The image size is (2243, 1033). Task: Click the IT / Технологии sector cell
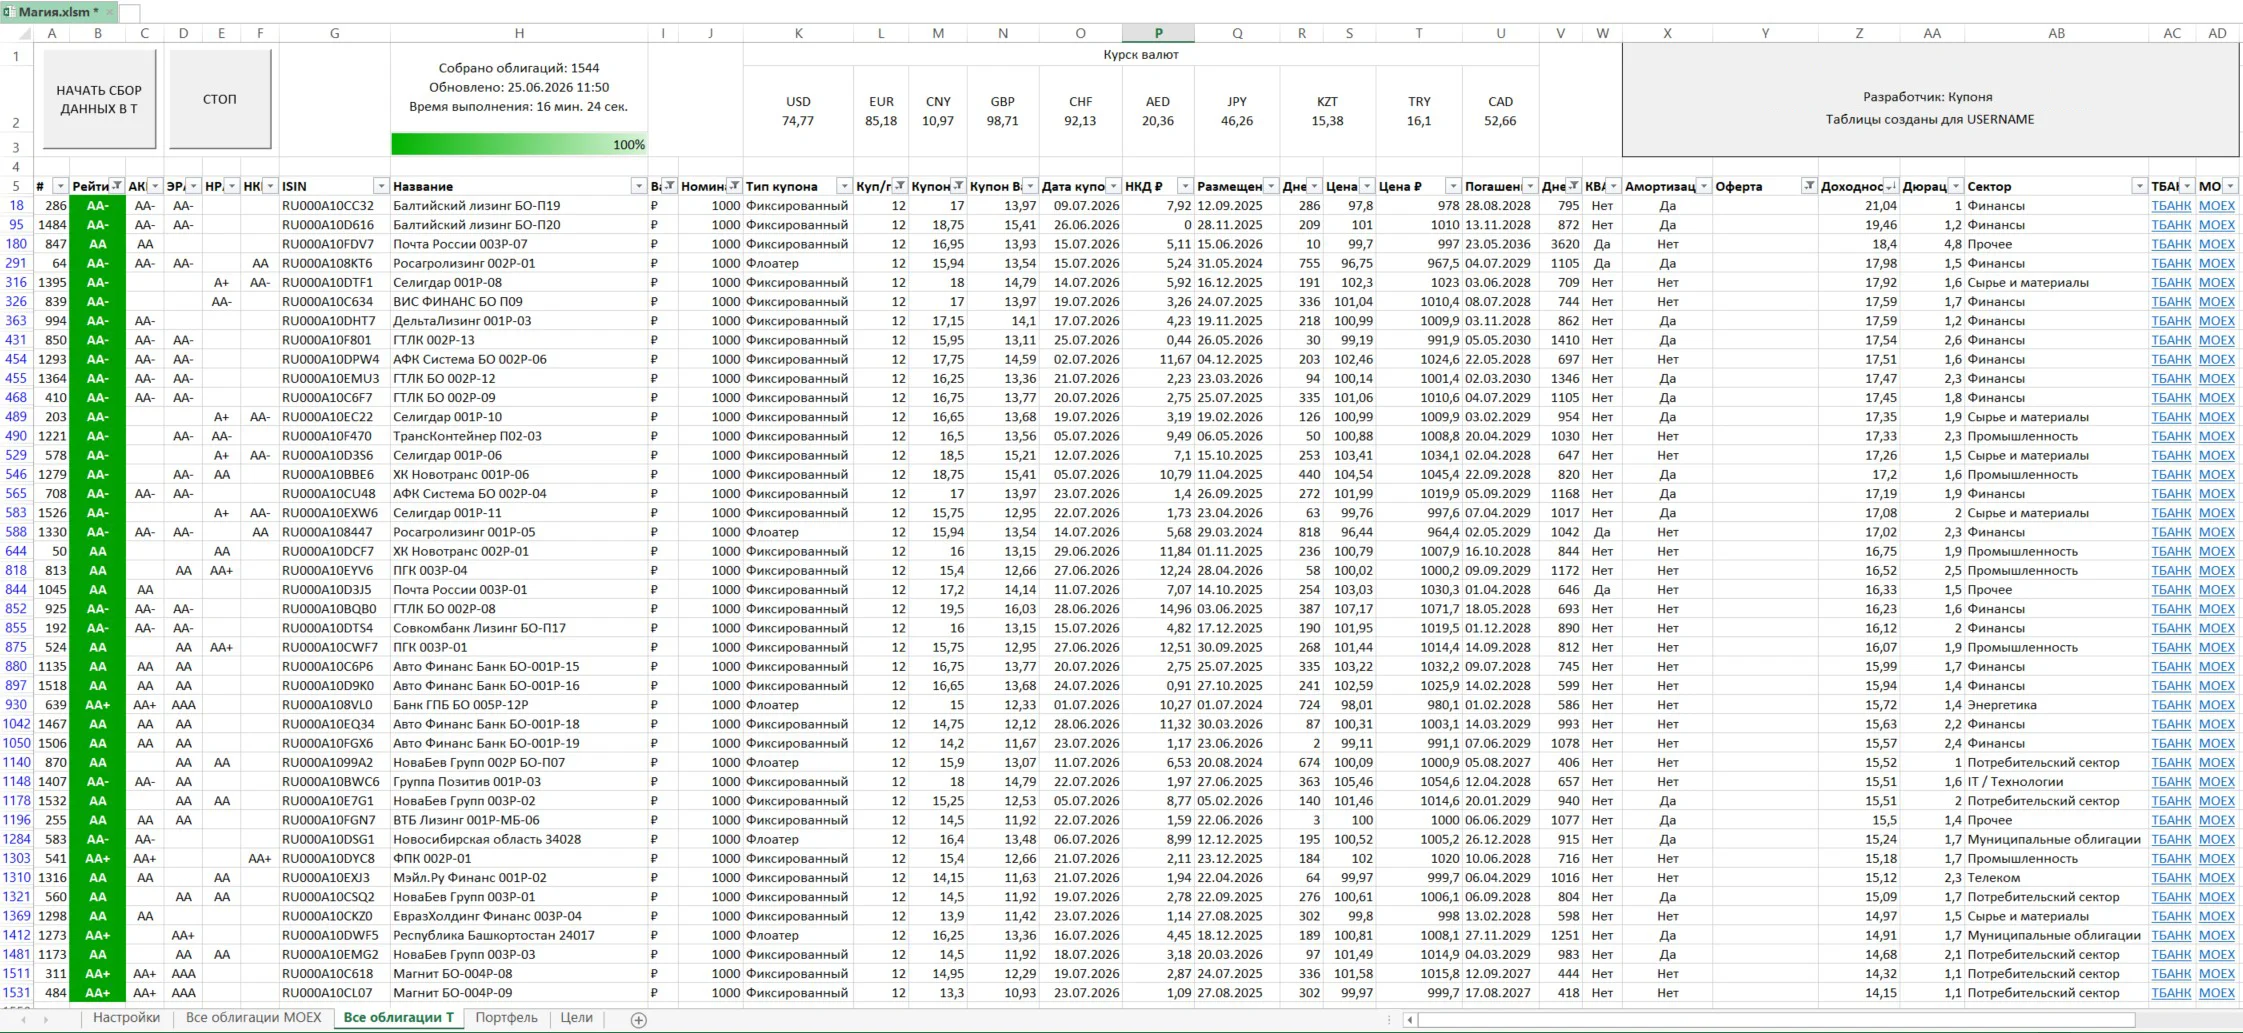[2056, 782]
